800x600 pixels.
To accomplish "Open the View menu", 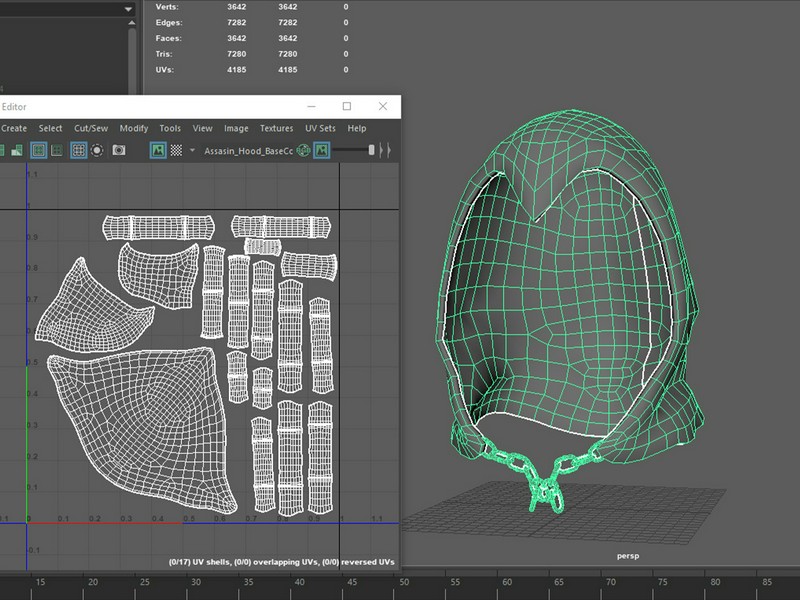I will pos(203,129).
